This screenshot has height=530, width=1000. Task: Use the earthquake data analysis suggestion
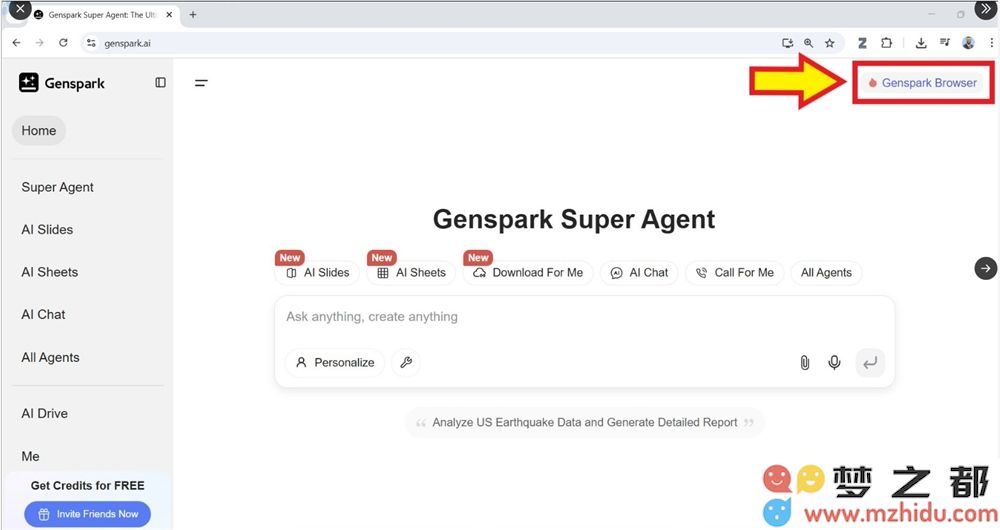(x=585, y=422)
